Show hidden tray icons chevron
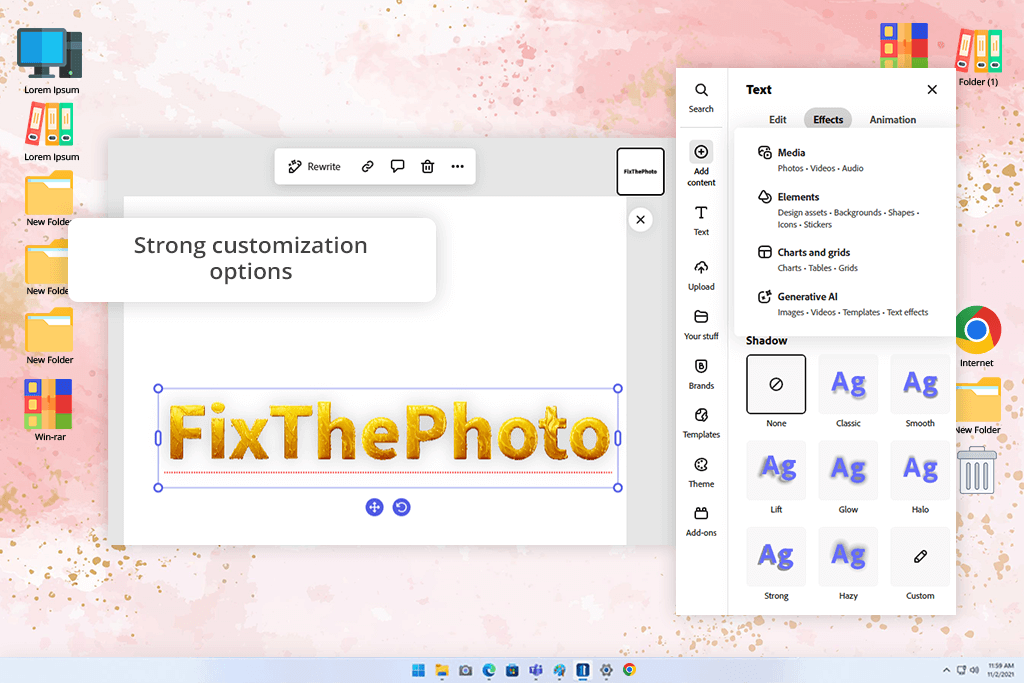 coord(946,670)
